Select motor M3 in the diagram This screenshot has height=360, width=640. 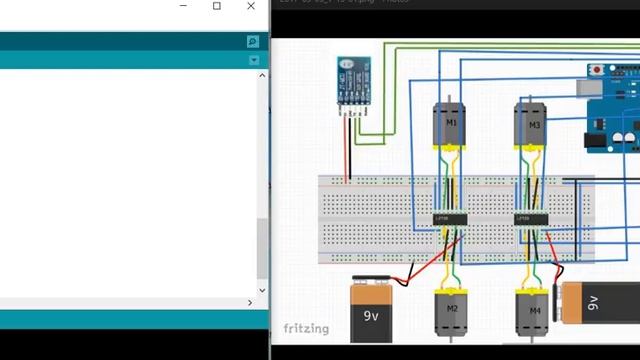[x=530, y=124]
